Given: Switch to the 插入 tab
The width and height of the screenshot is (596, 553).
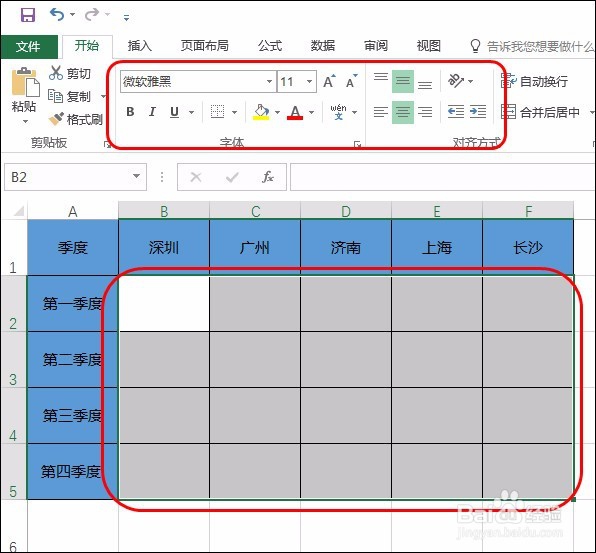Looking at the screenshot, I should tap(139, 46).
